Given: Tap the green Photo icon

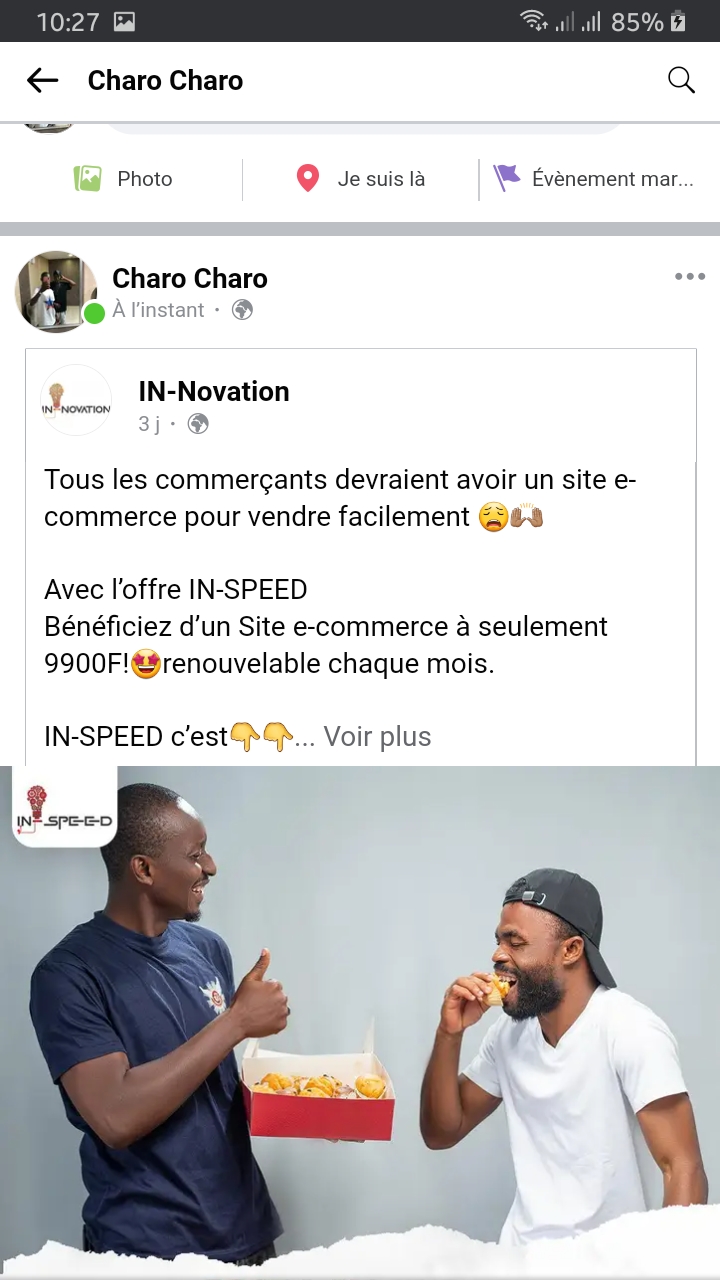Looking at the screenshot, I should pyautogui.click(x=88, y=179).
